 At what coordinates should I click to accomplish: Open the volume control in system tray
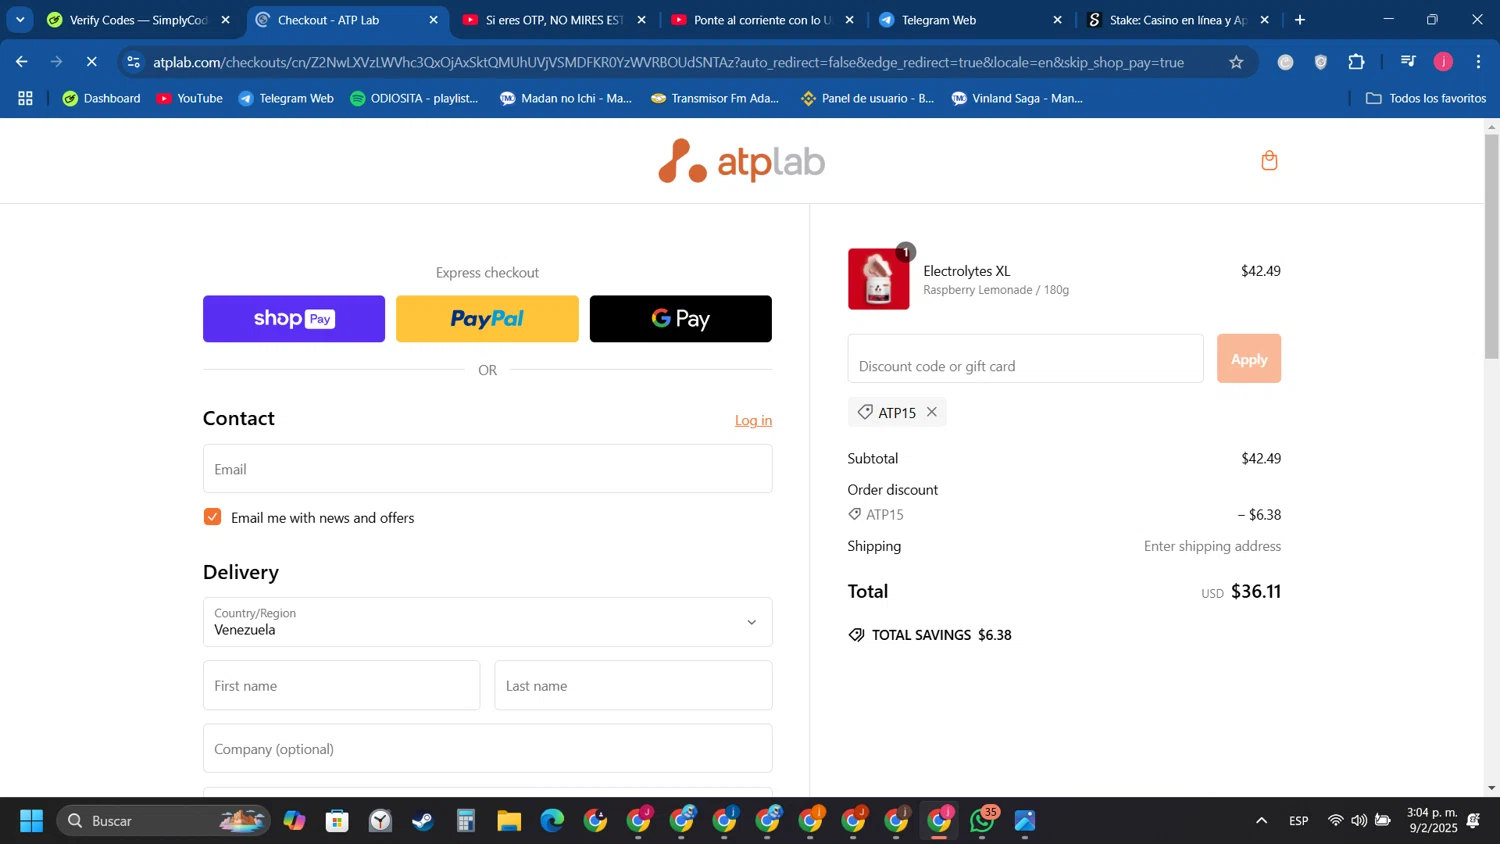[1359, 821]
